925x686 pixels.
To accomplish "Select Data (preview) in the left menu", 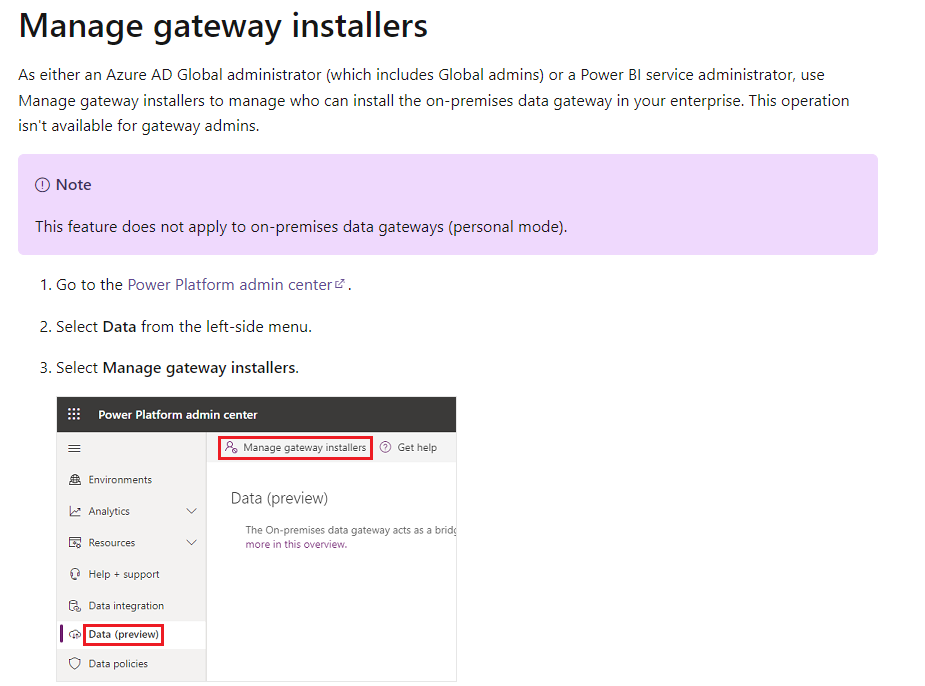I will click(x=122, y=634).
